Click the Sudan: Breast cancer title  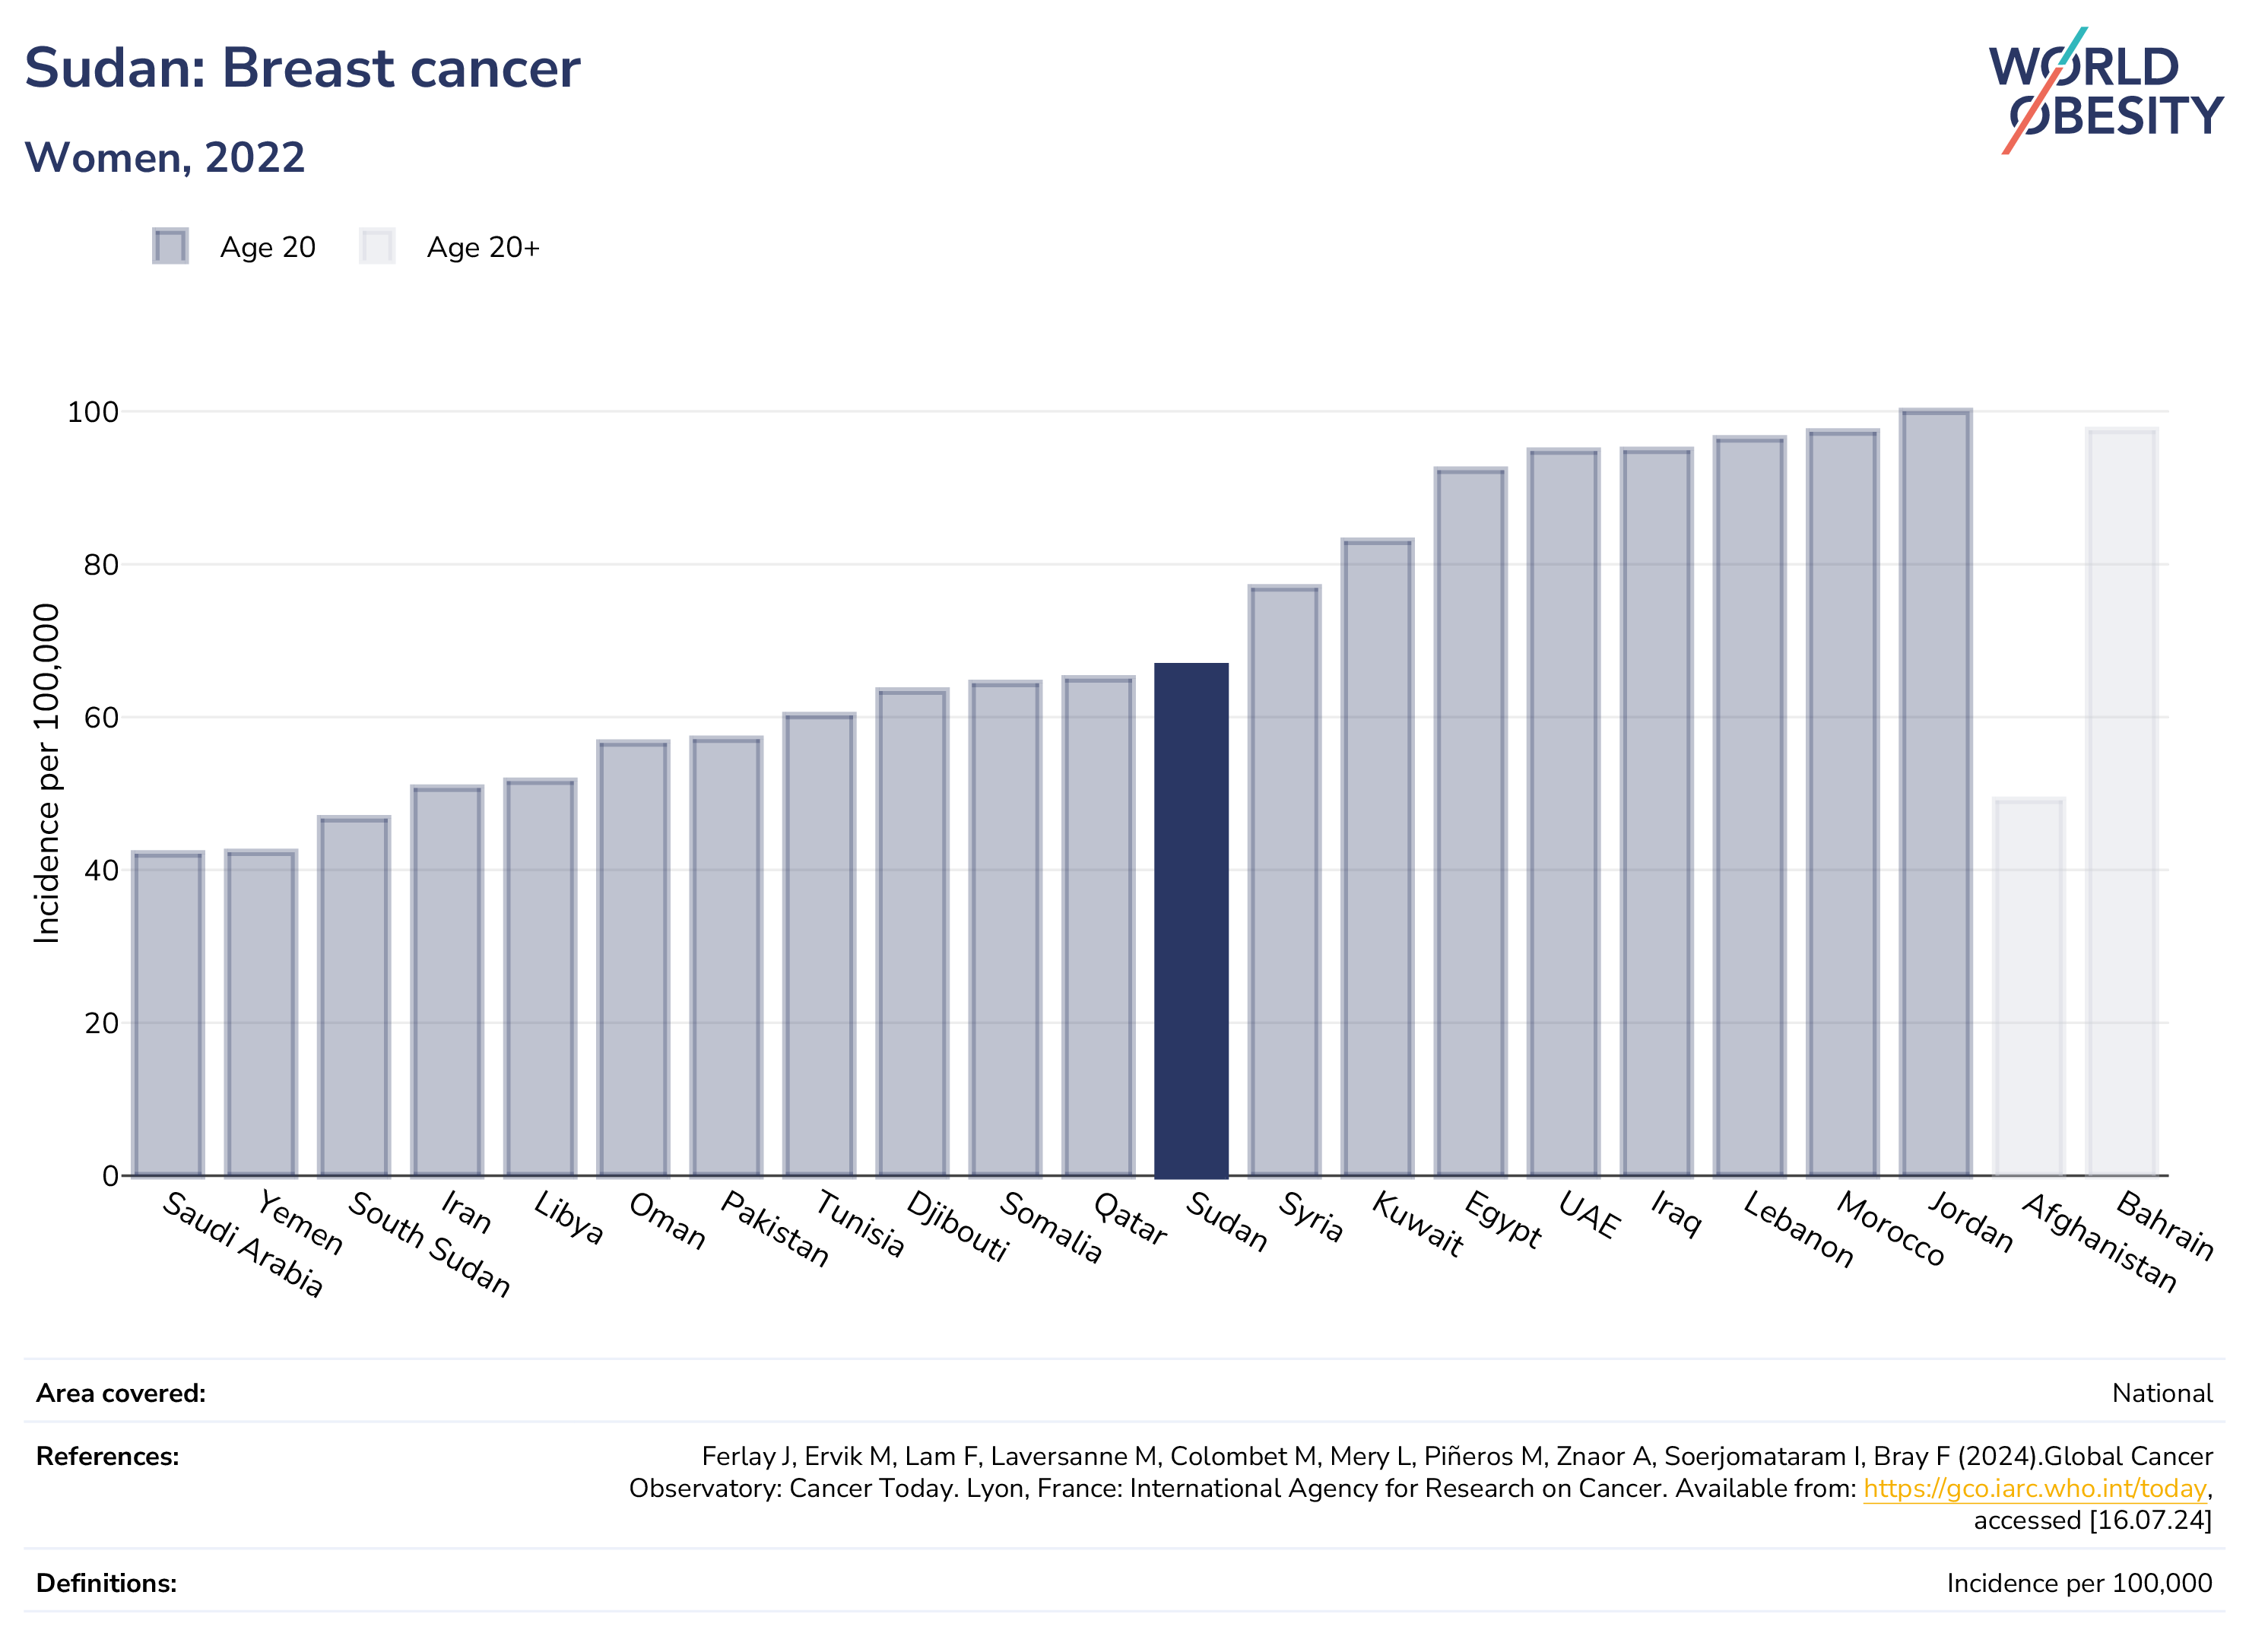(302, 68)
